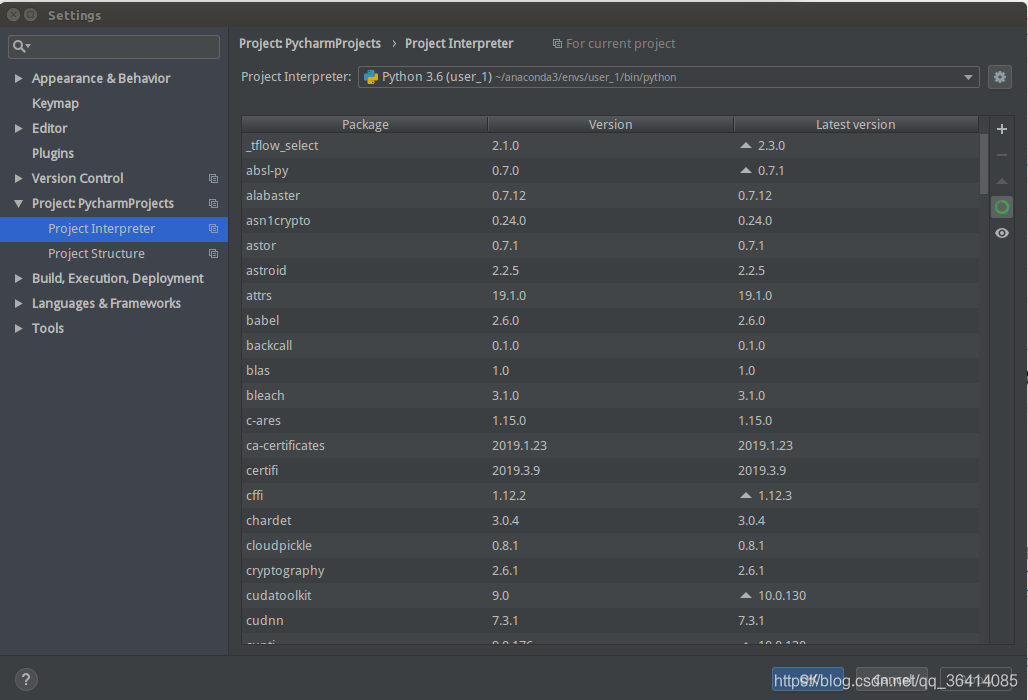This screenshot has height=700, width=1028.
Task: Select the chardet package row
Action: (x=610, y=520)
